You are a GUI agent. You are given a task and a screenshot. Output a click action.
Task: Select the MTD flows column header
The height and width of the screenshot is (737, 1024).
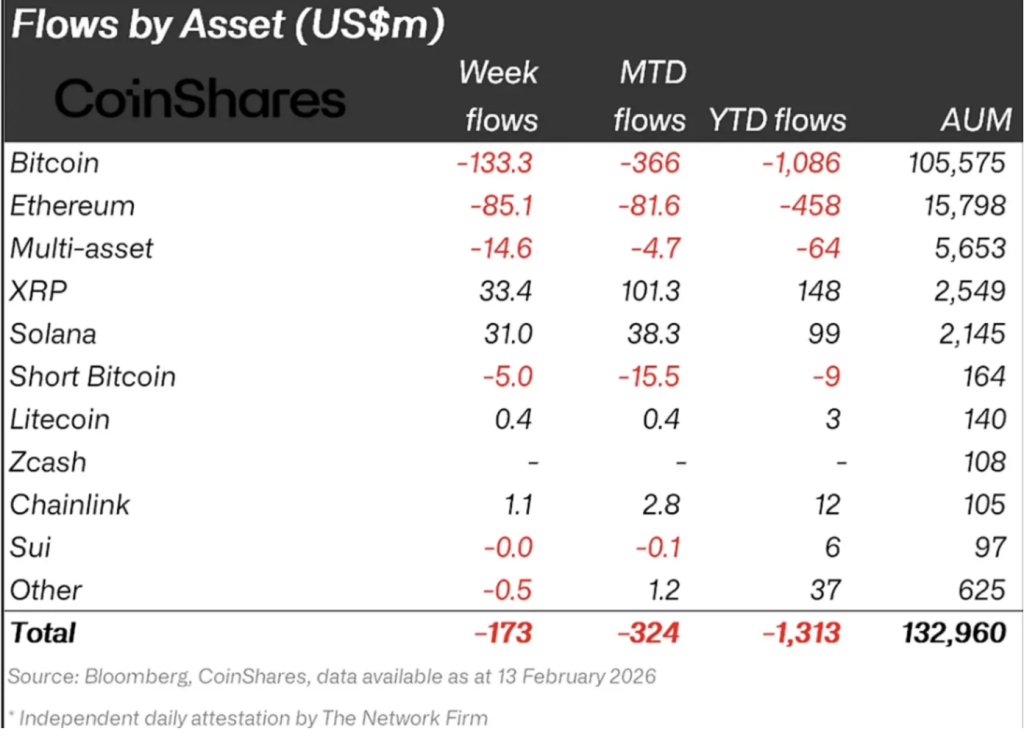[x=650, y=96]
